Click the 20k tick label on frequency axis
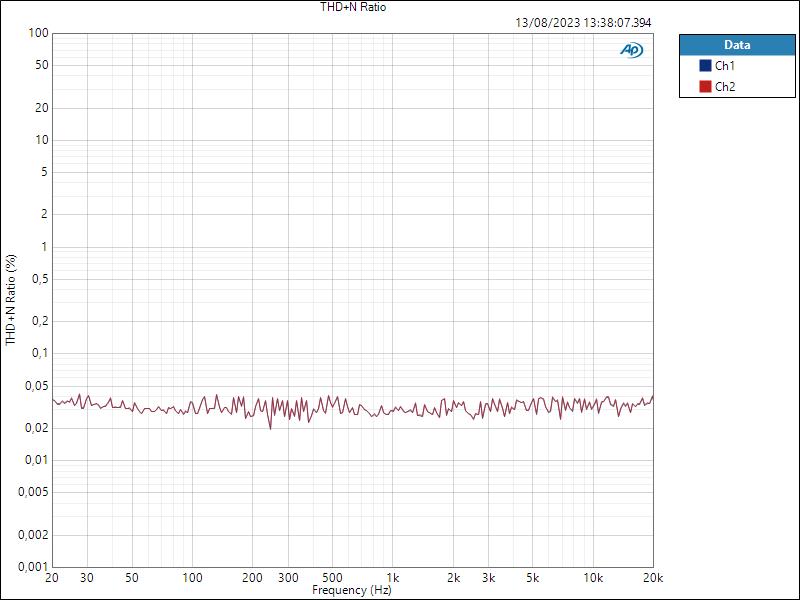 (x=651, y=577)
